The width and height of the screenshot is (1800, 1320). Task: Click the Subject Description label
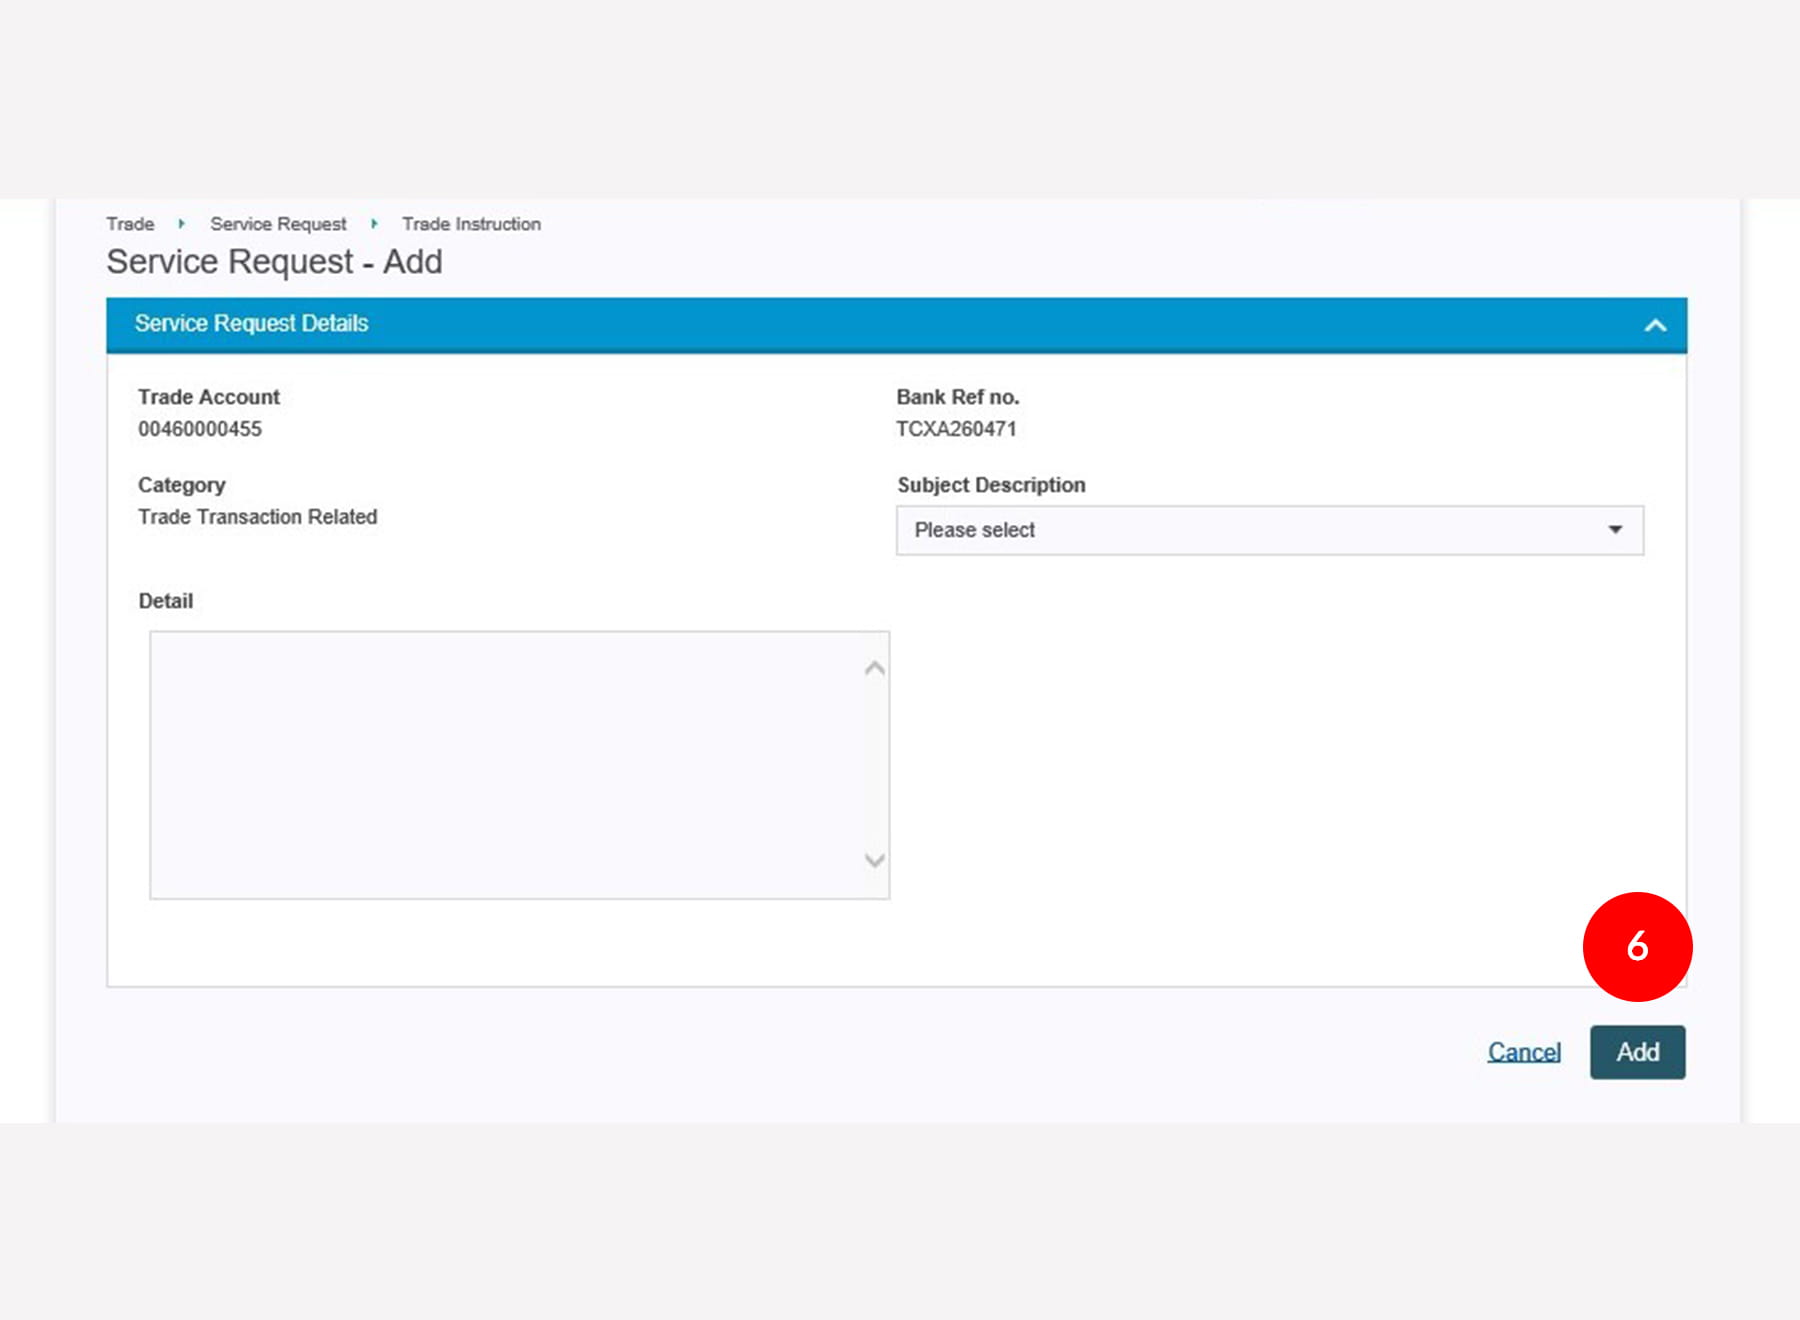990,485
